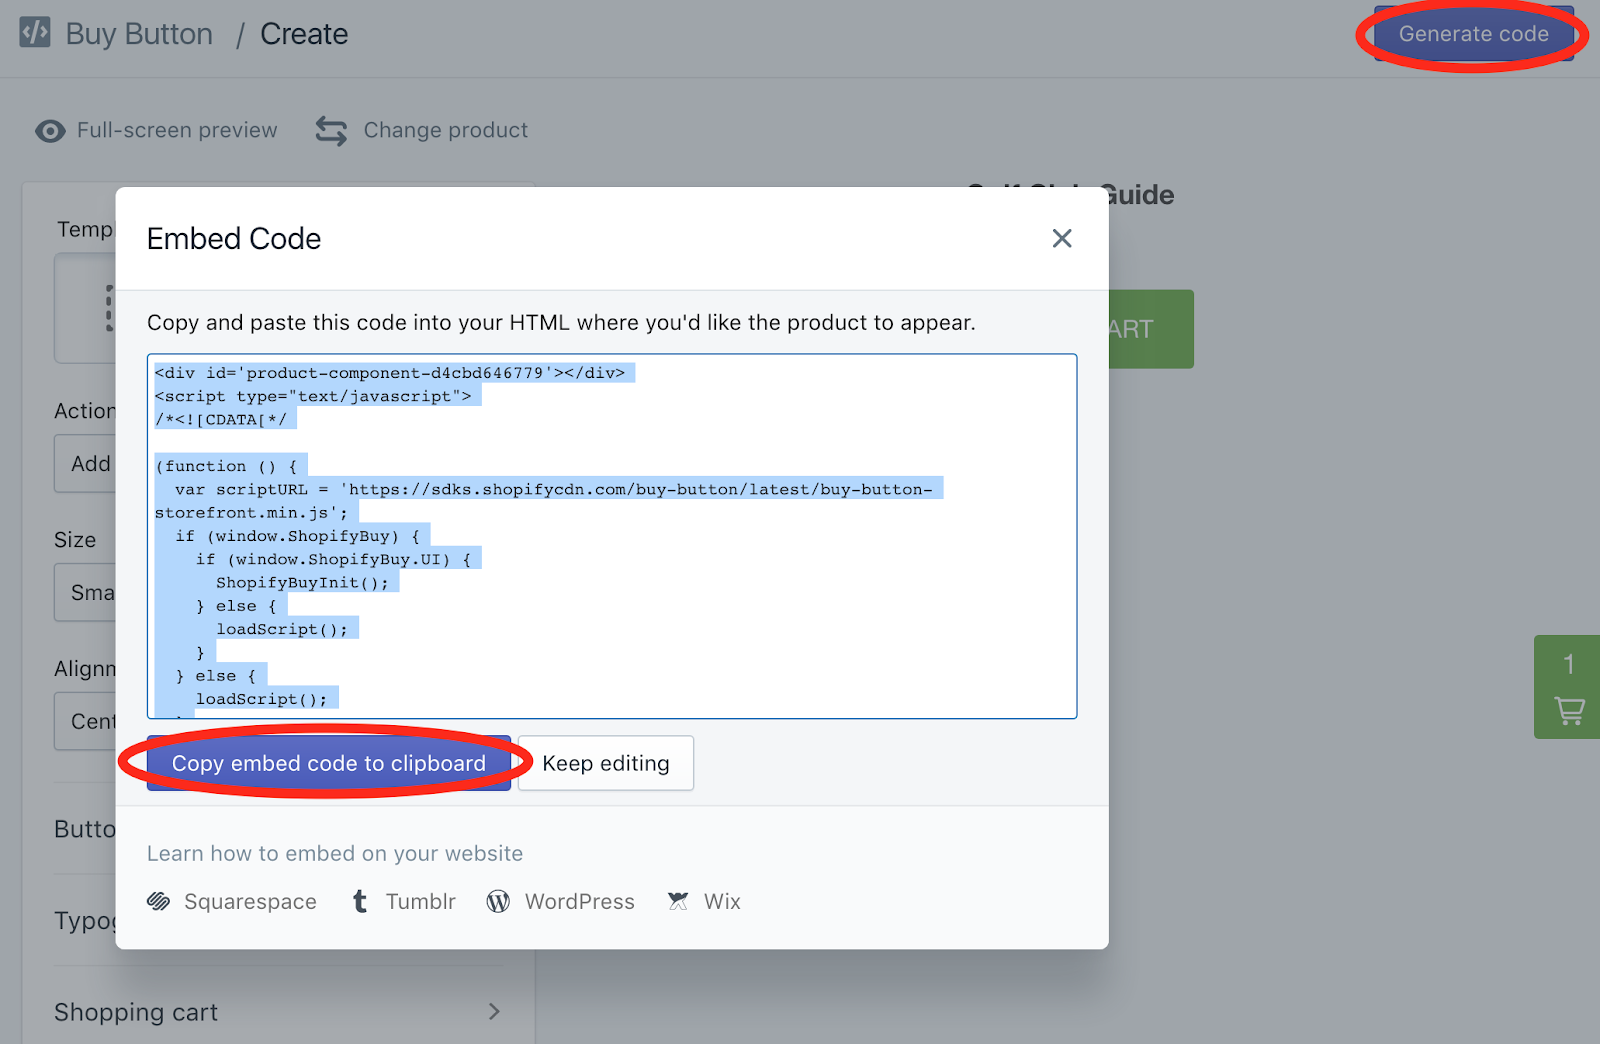
Task: Click the Tumblr logo icon
Action: [360, 901]
